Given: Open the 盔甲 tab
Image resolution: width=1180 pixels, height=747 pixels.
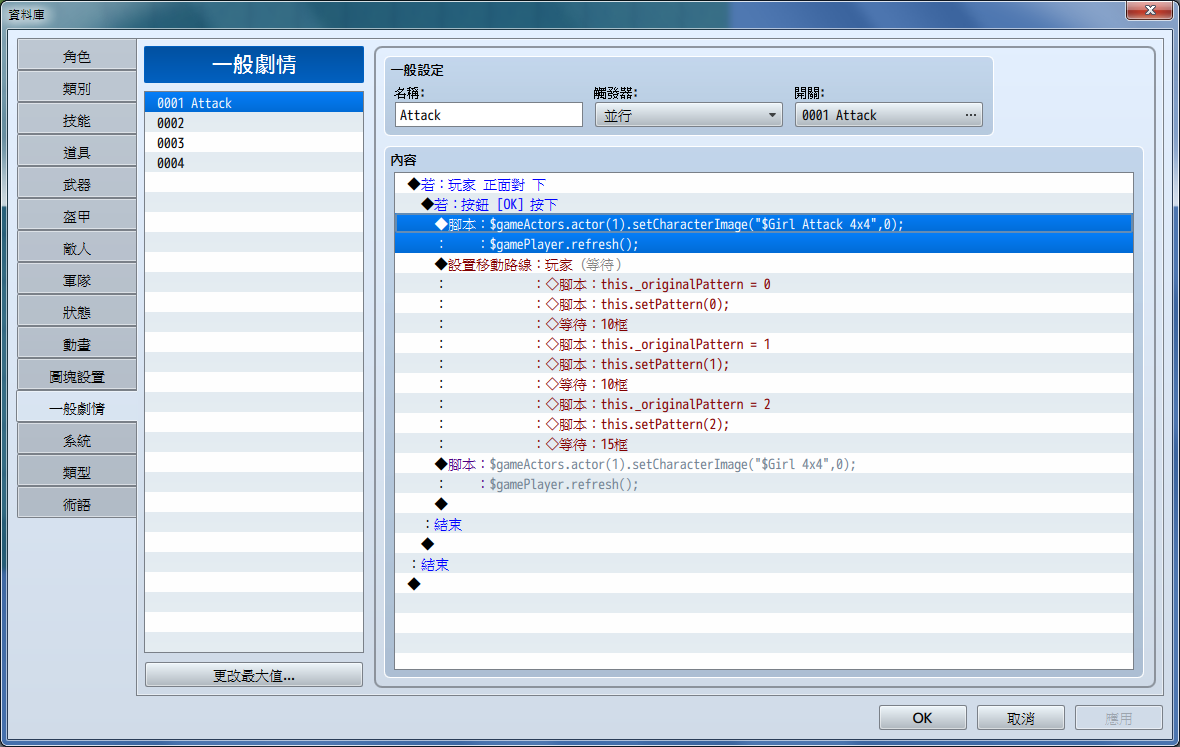Looking at the screenshot, I should pos(77,217).
